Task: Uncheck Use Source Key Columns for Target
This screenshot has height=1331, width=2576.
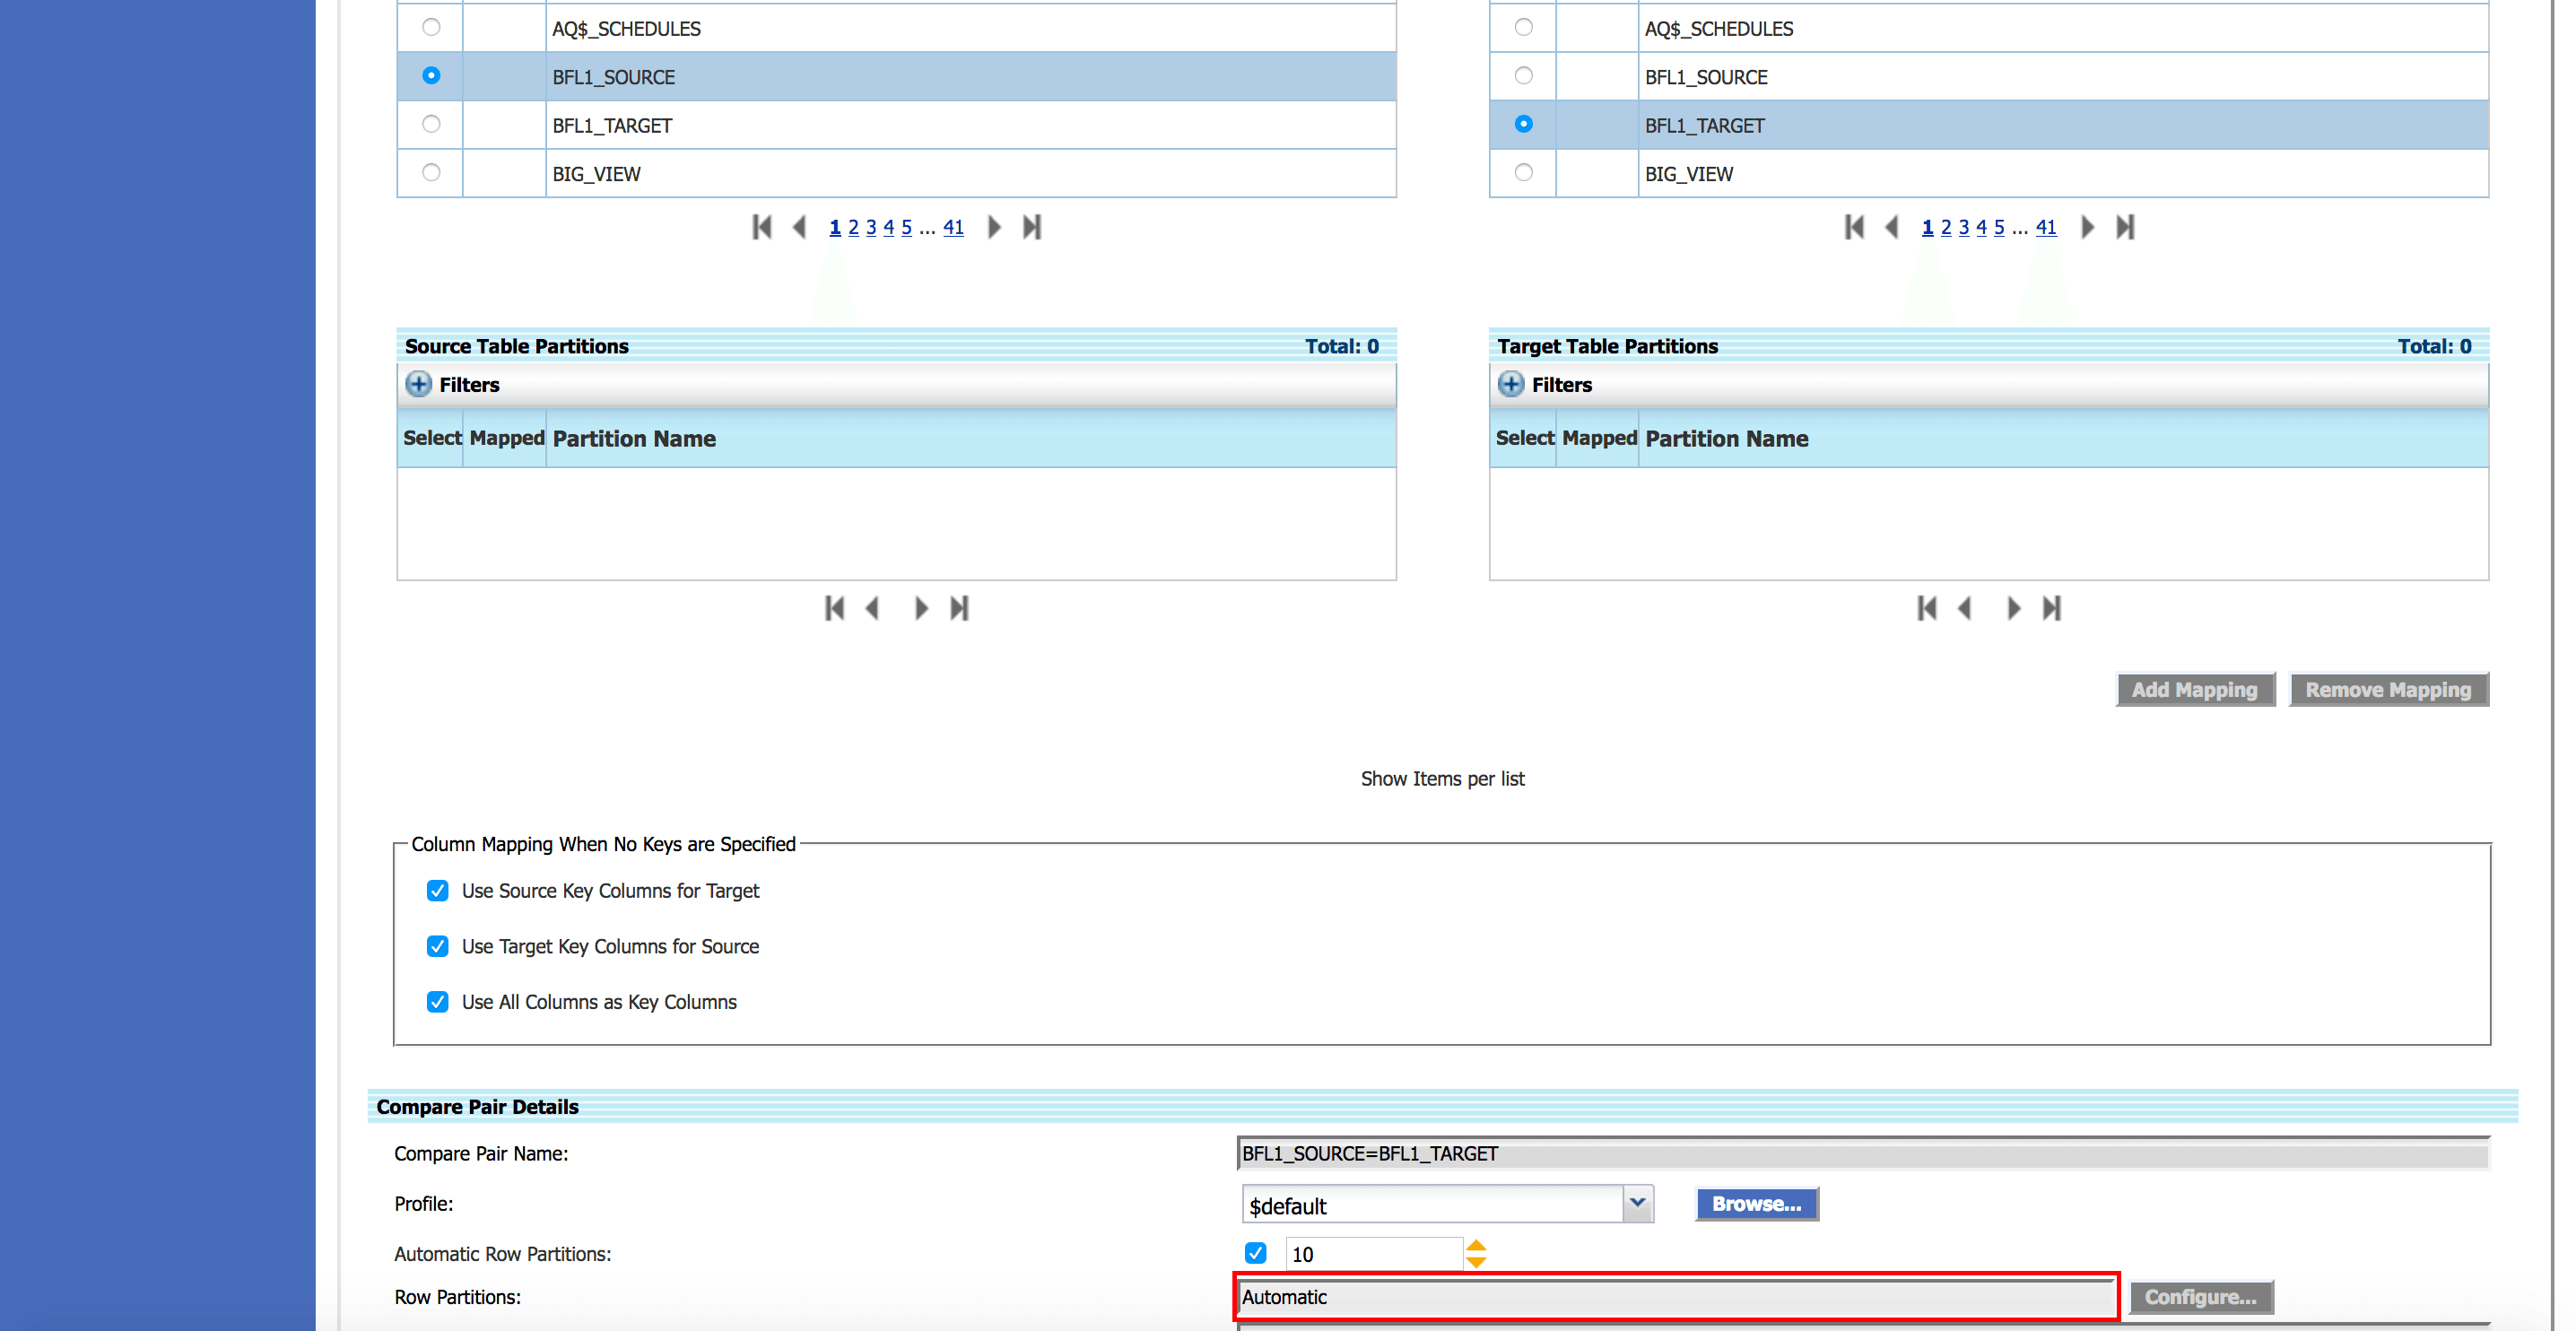Action: pyautogui.click(x=437, y=891)
